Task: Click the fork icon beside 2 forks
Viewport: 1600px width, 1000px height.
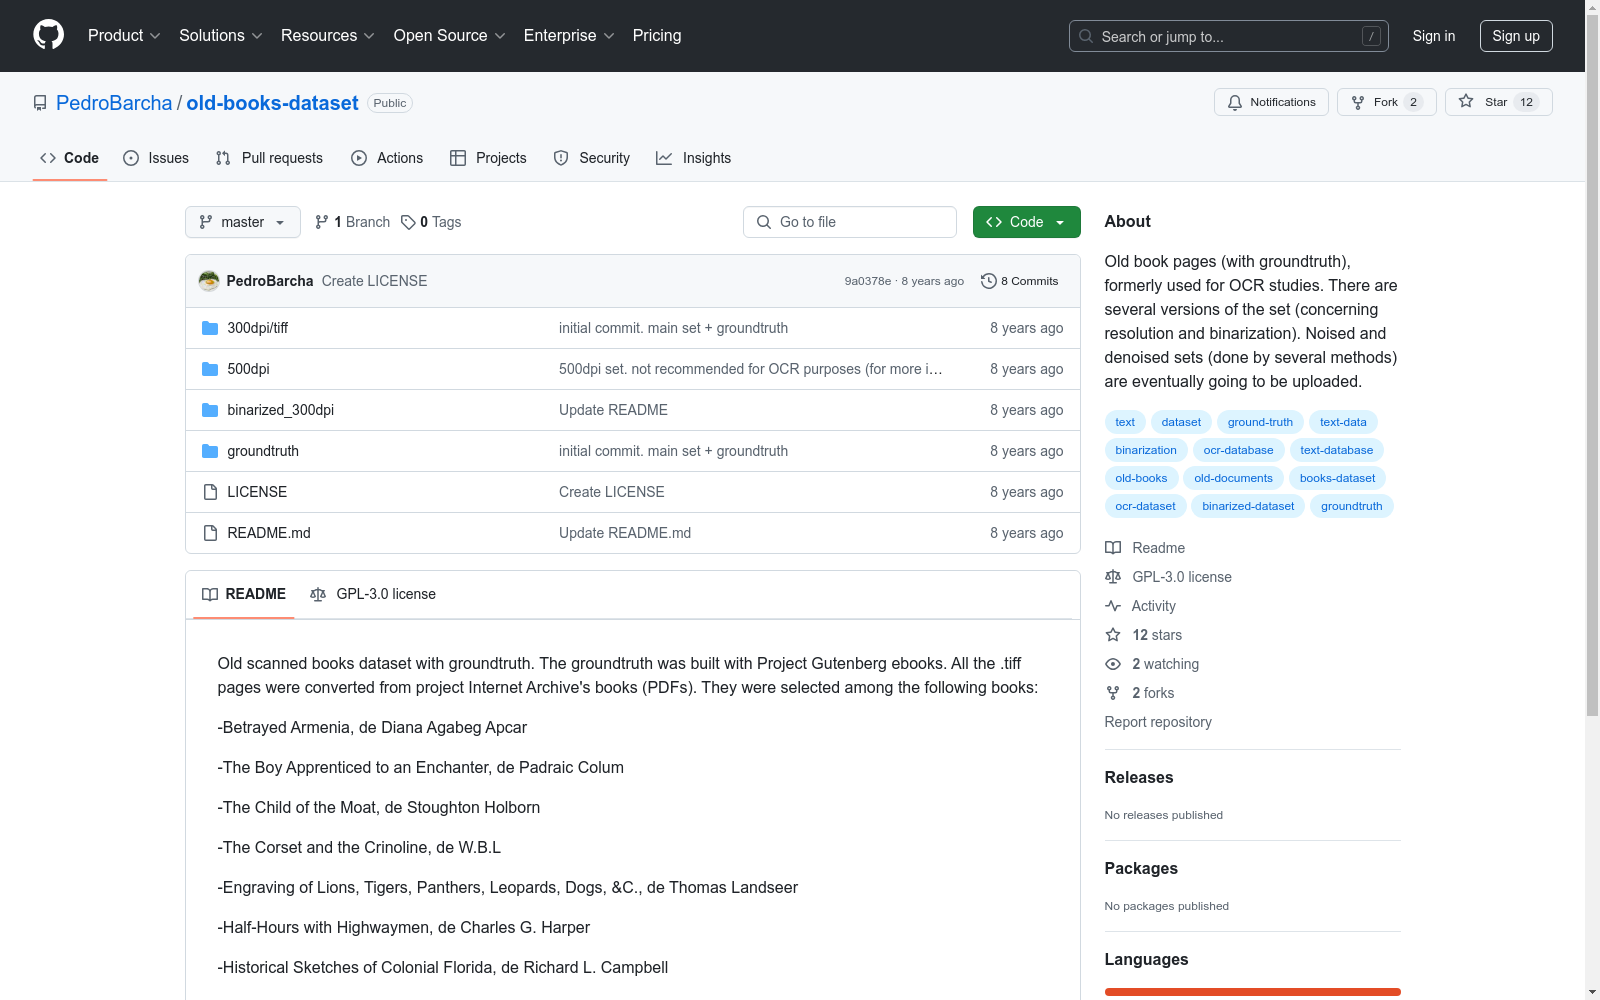Action: click(x=1113, y=693)
